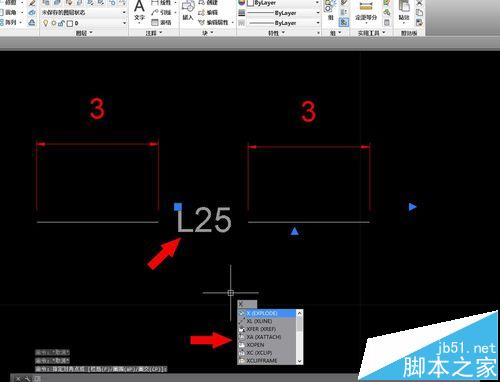Click the Offset tool icon beside Array
Image resolution: width=500 pixels, height=382 pixels.
coord(32,22)
